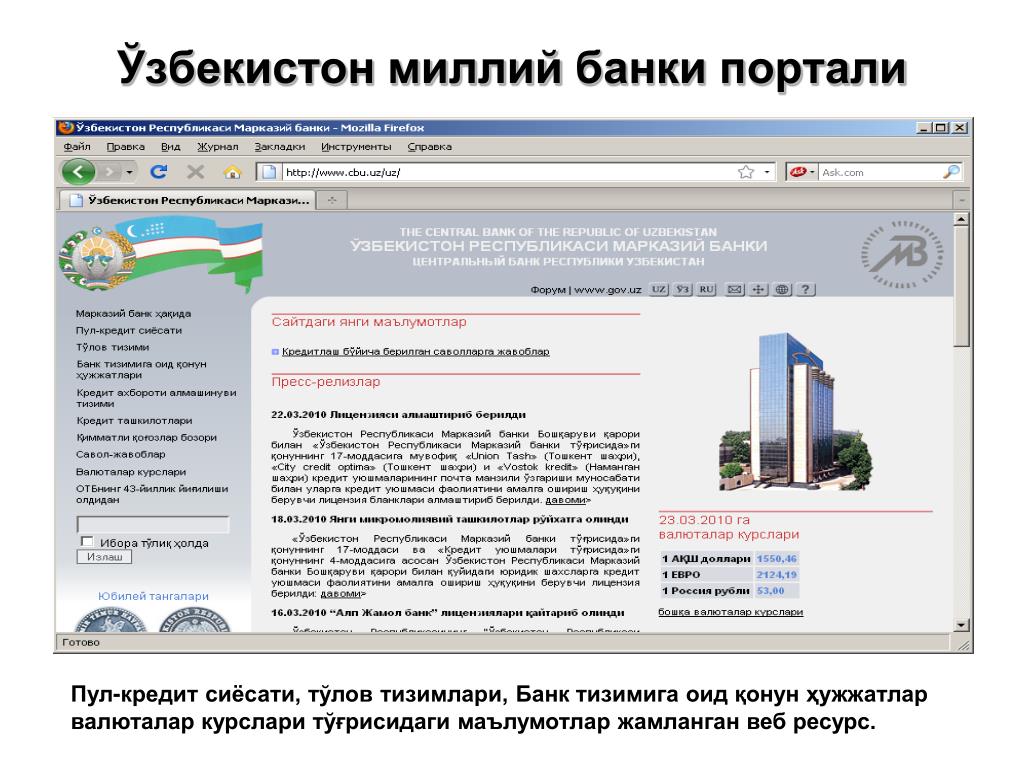Open Кредит ахбороти алмашинуви тизими link
Screen dimensions: 1024x768
click(156, 398)
